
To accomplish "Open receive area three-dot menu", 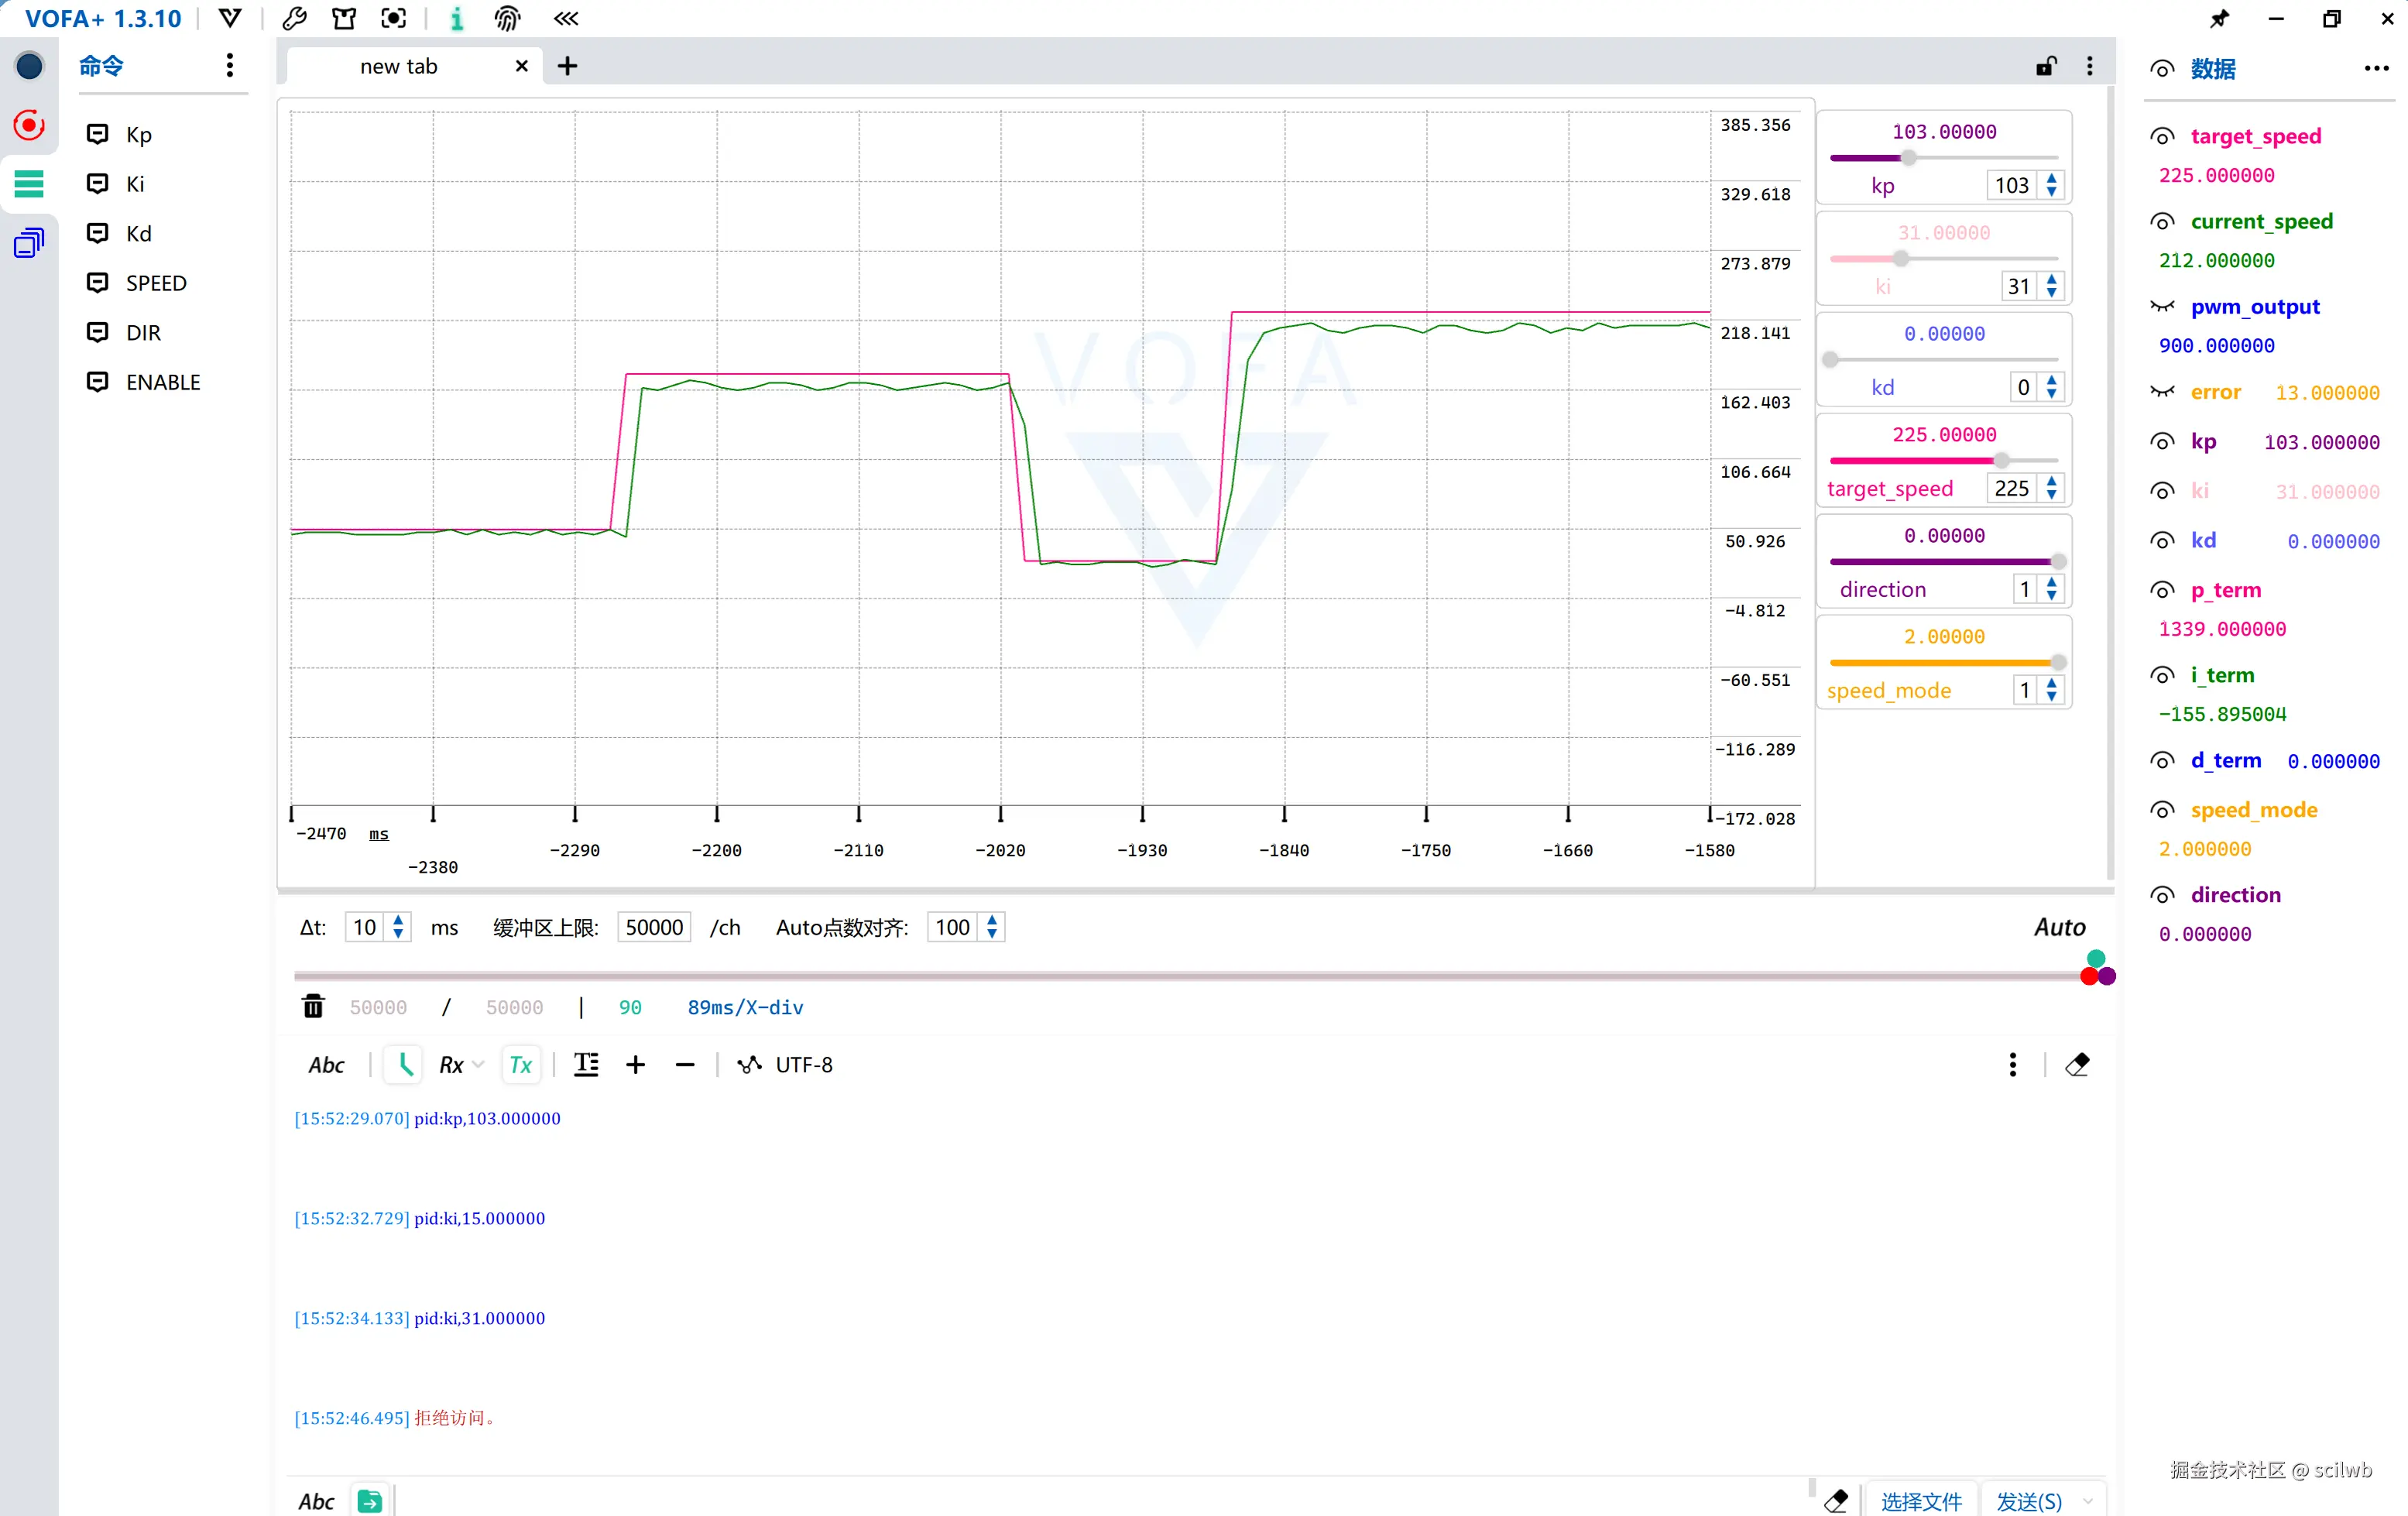I will [x=2012, y=1064].
